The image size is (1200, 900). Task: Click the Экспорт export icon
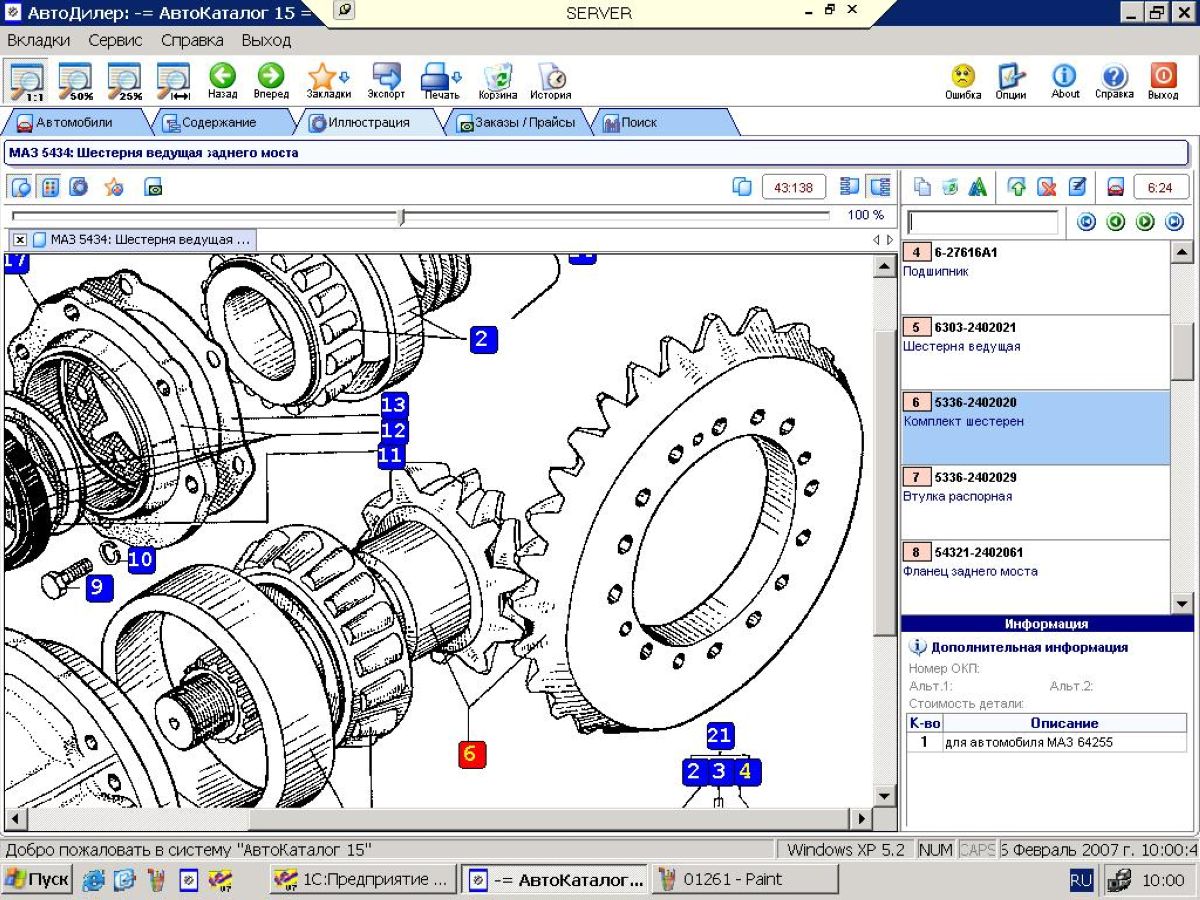point(386,81)
